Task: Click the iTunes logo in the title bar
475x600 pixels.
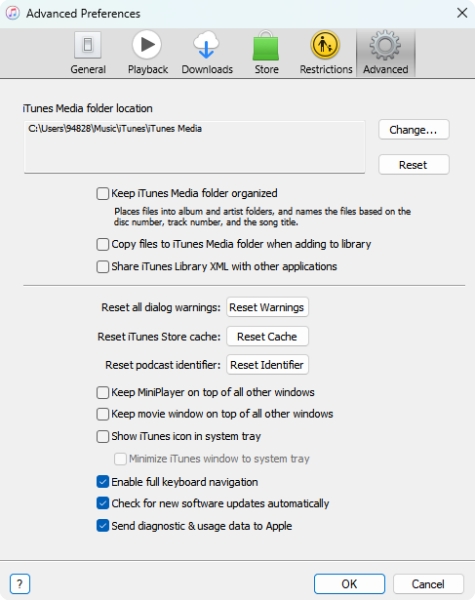Action: tap(13, 13)
